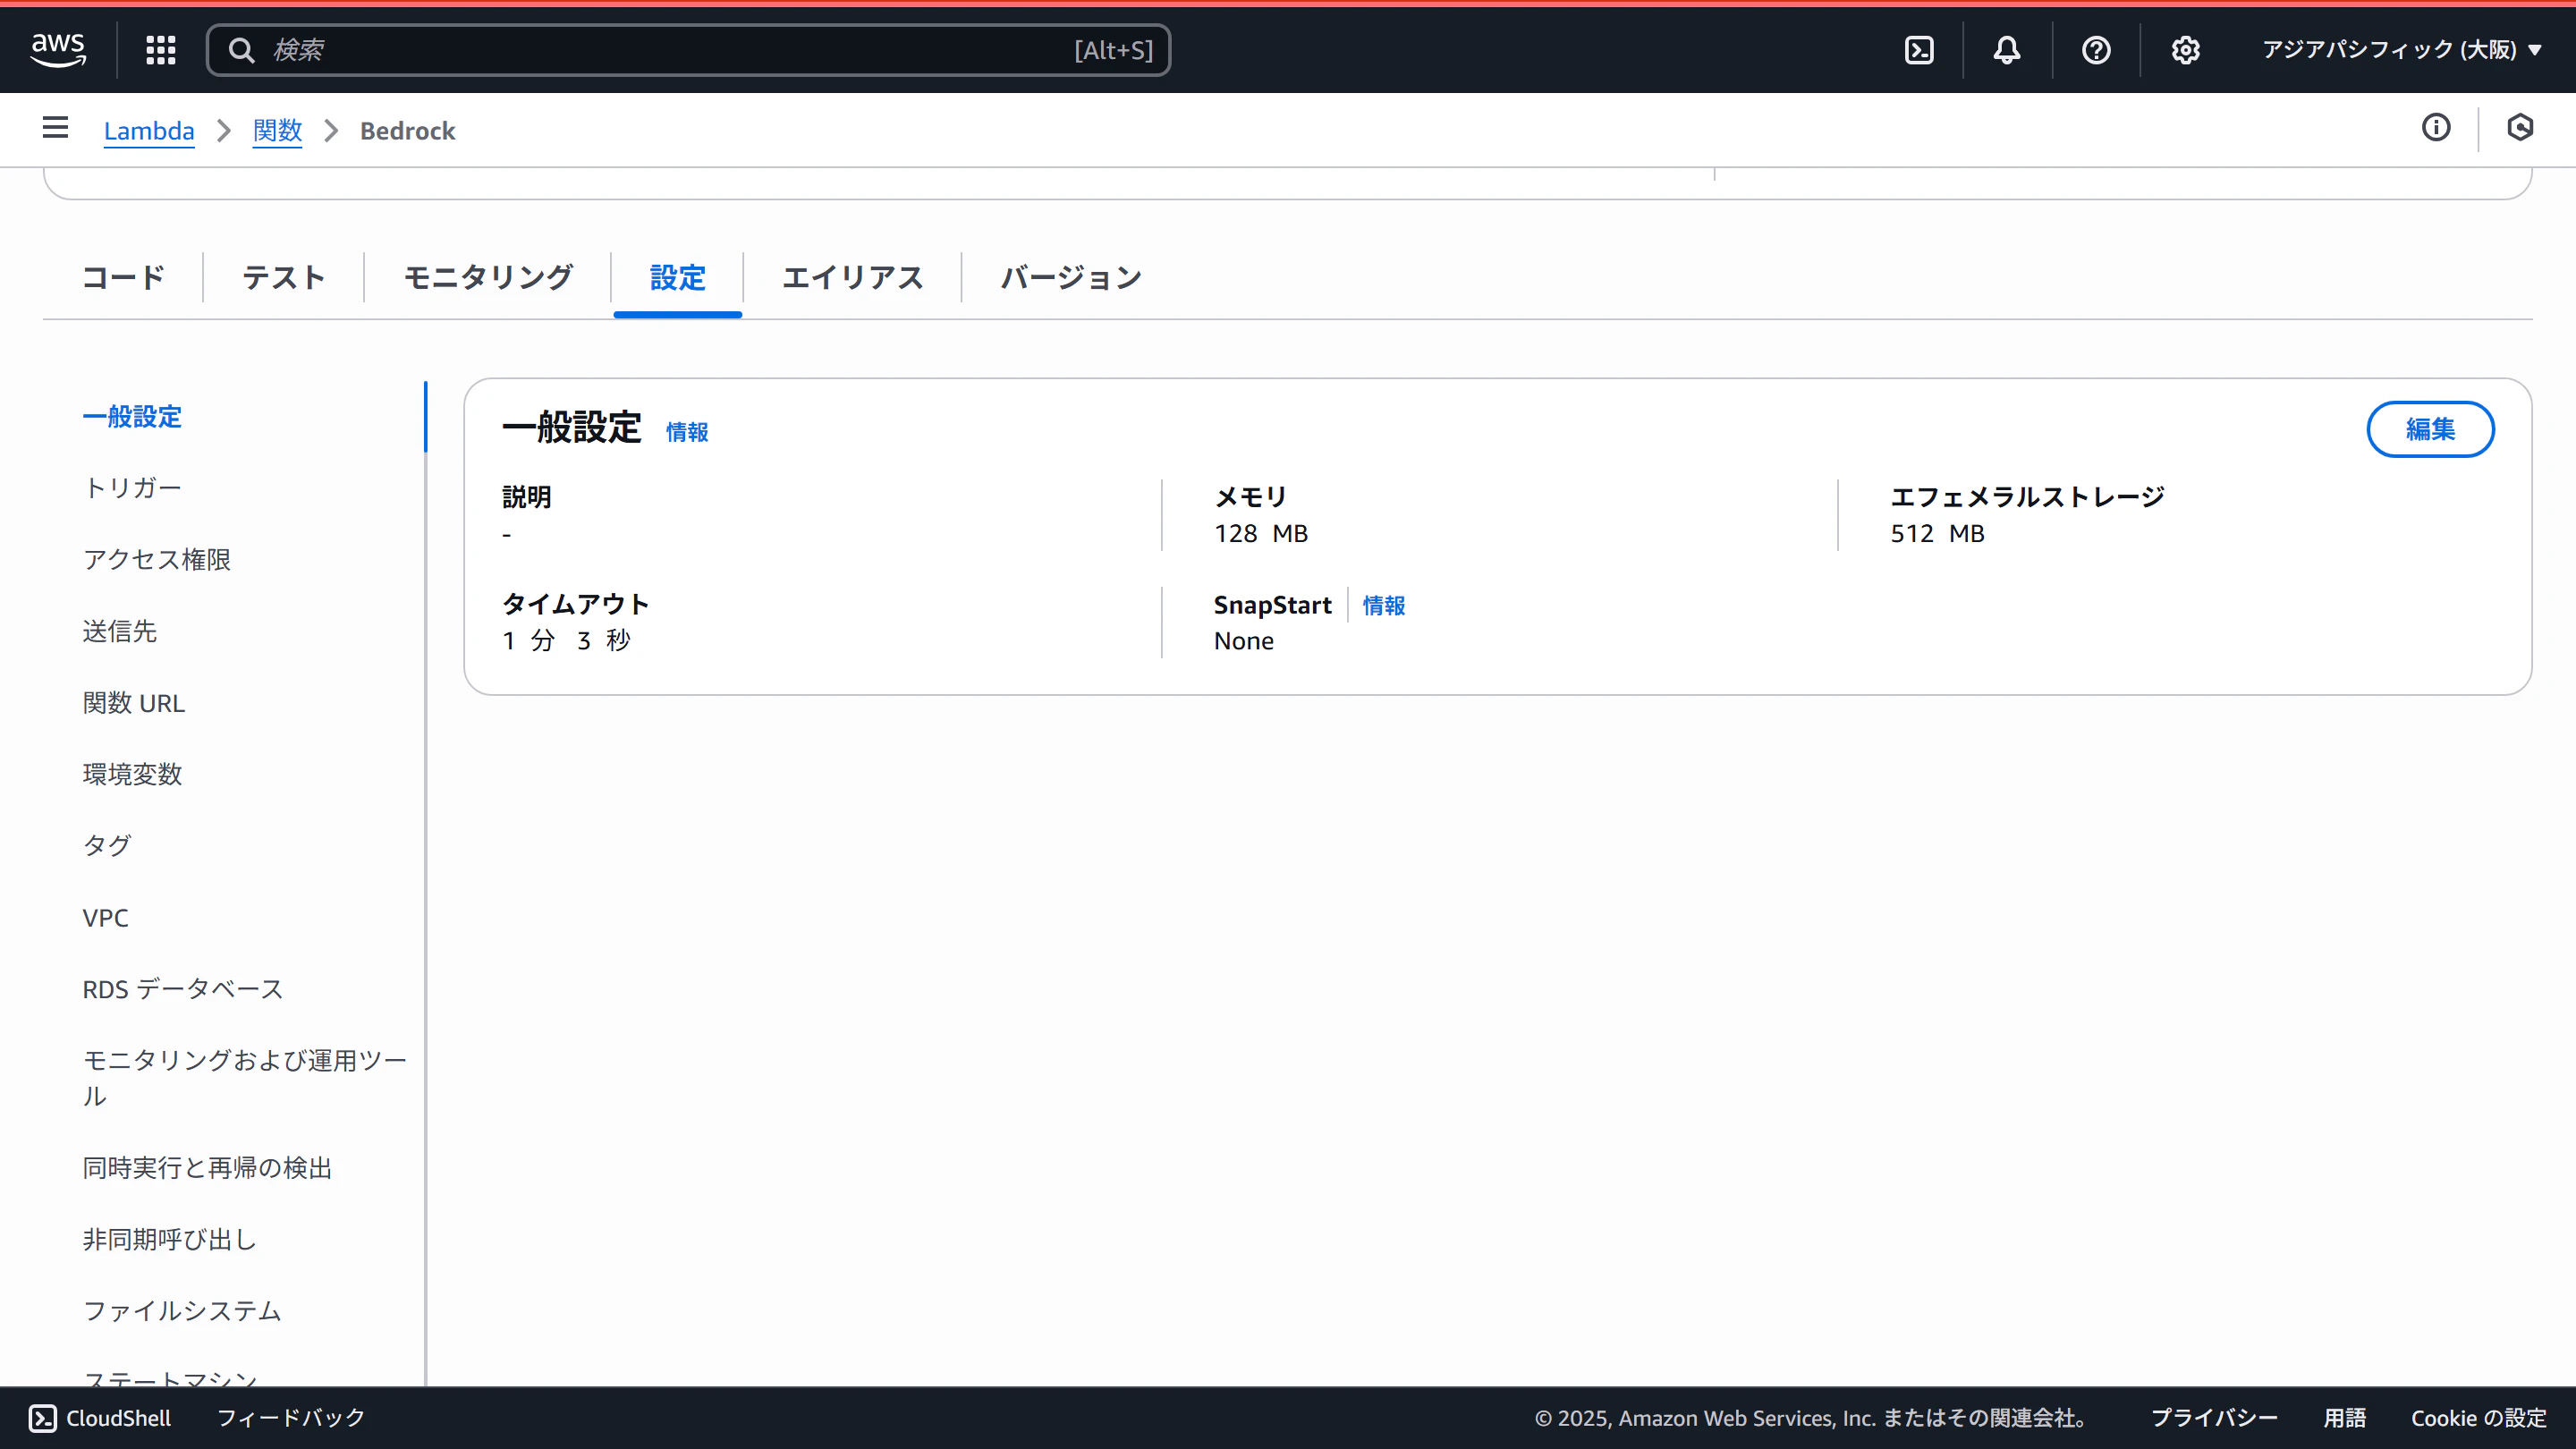This screenshot has height=1449, width=2576.
Task: Click the AWS logo home icon
Action: tap(58, 49)
